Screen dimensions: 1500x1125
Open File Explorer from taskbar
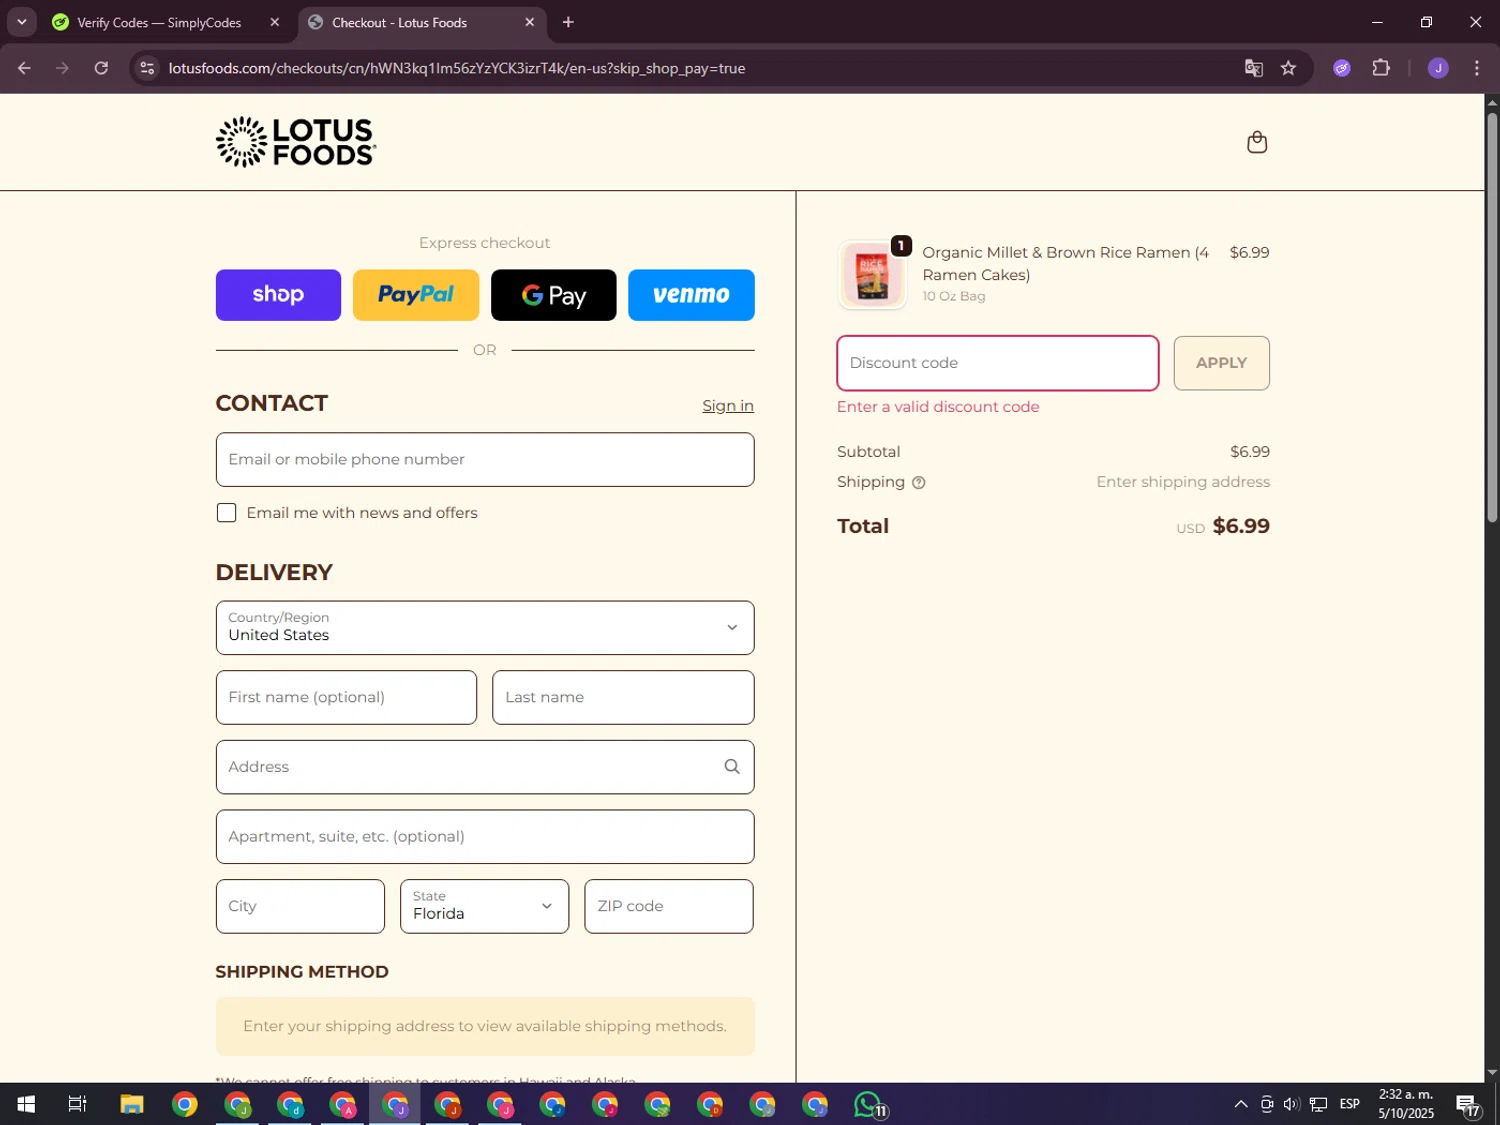132,1104
